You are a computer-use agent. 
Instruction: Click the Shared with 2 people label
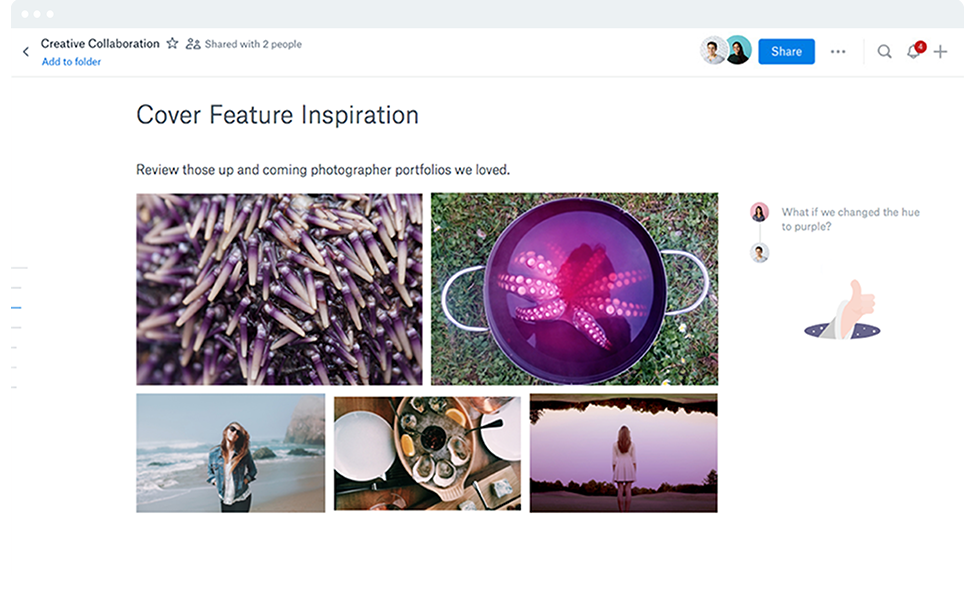point(251,43)
